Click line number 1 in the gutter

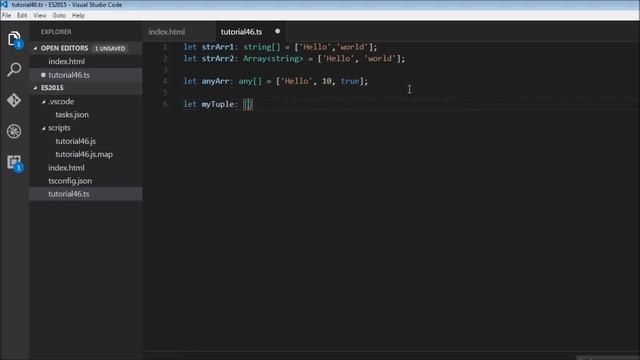(x=165, y=47)
